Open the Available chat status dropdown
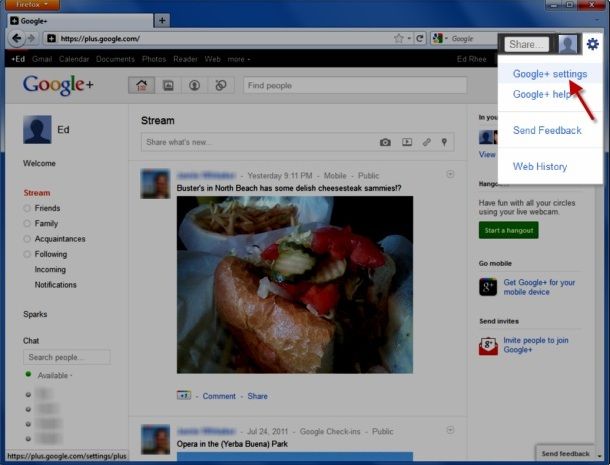The width and height of the screenshot is (610, 465). (x=55, y=376)
